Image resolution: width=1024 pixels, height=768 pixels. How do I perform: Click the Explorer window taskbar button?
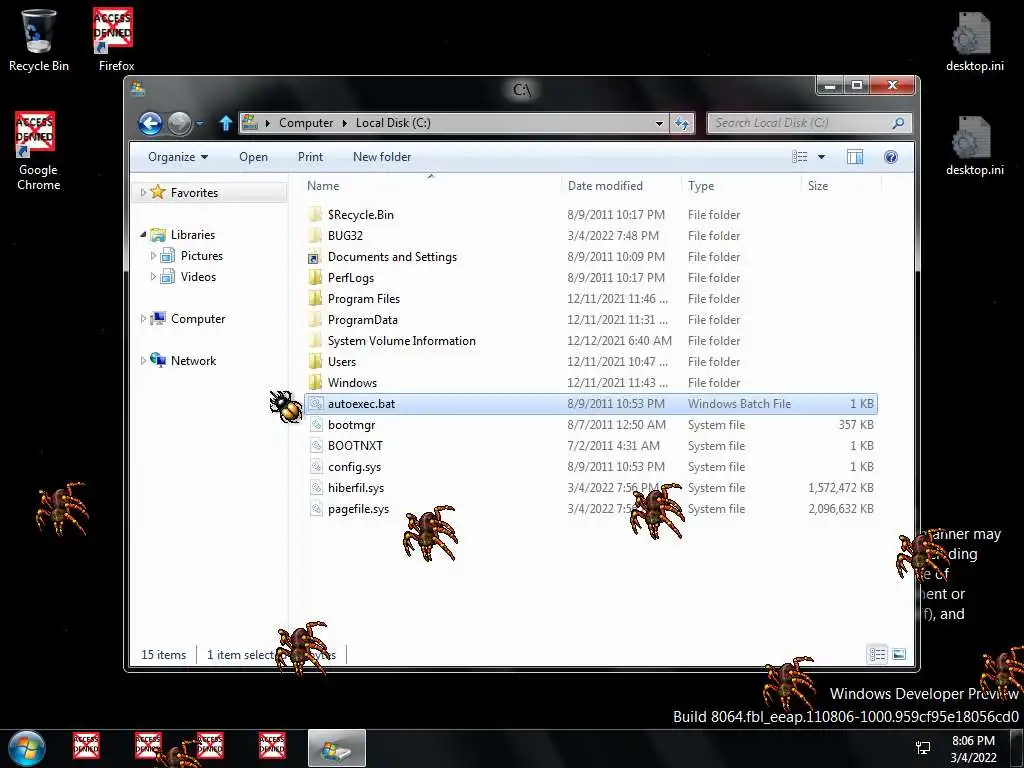click(336, 748)
